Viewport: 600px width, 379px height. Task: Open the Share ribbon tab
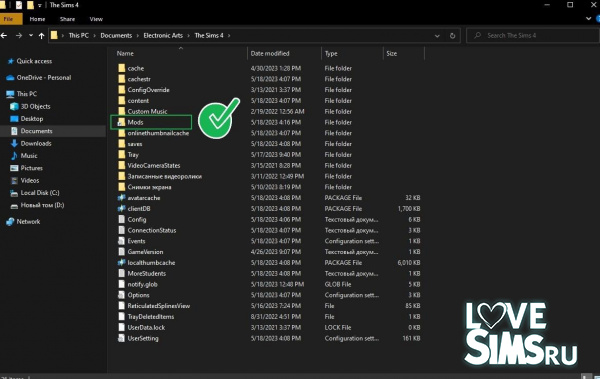pyautogui.click(x=67, y=19)
